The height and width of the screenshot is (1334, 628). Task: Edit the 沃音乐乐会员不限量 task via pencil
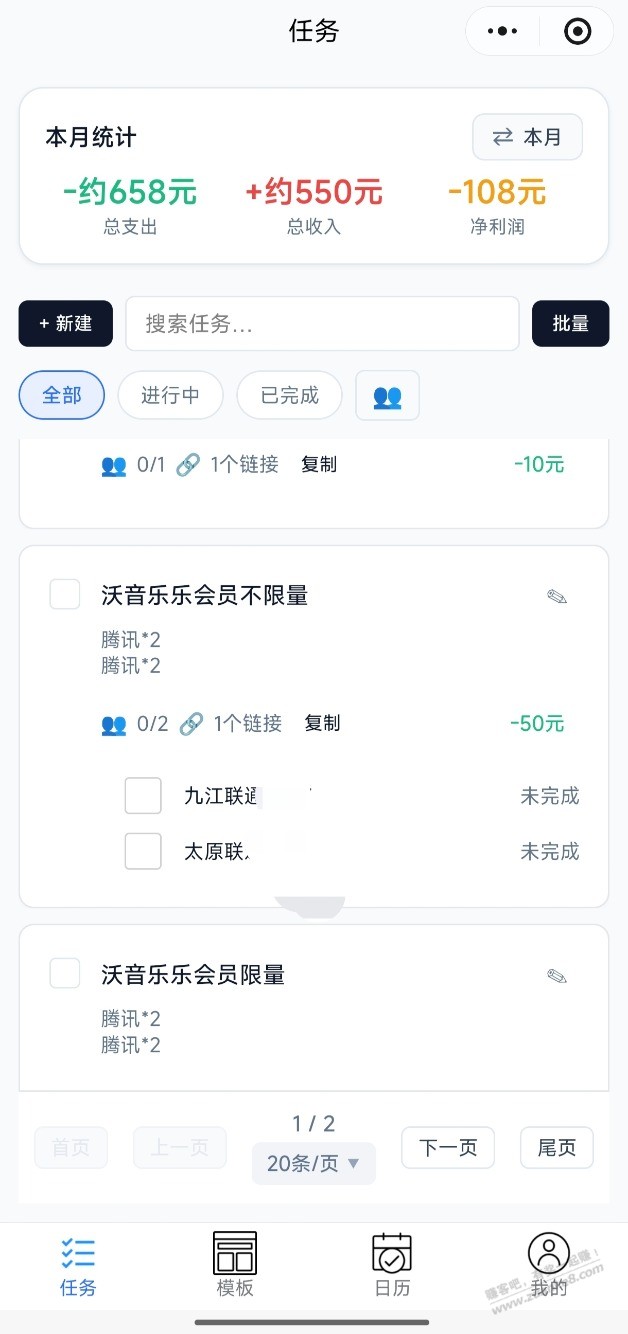(557, 597)
